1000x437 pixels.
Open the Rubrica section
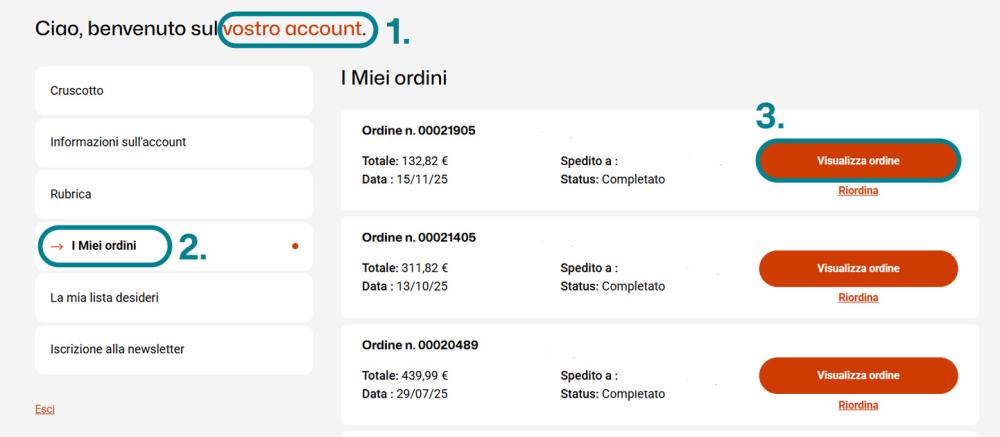coord(173,194)
